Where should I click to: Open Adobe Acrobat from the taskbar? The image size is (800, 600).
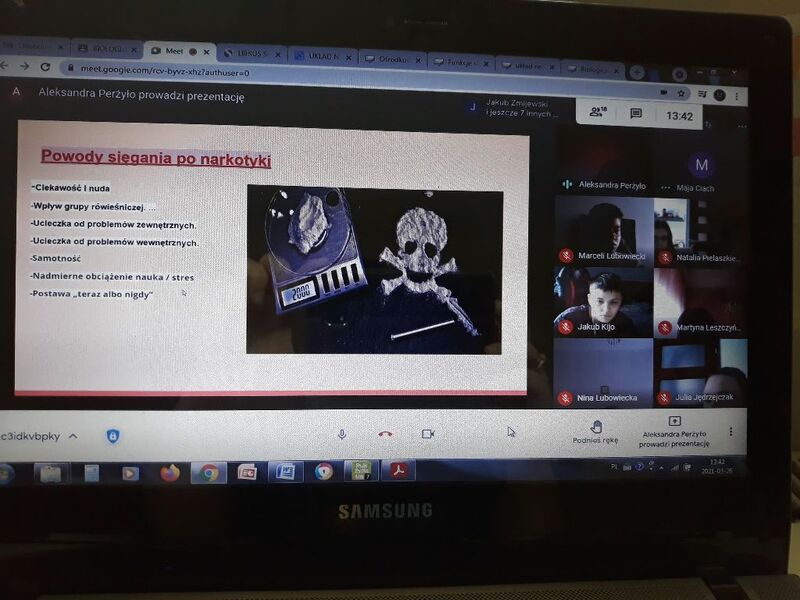tap(399, 470)
